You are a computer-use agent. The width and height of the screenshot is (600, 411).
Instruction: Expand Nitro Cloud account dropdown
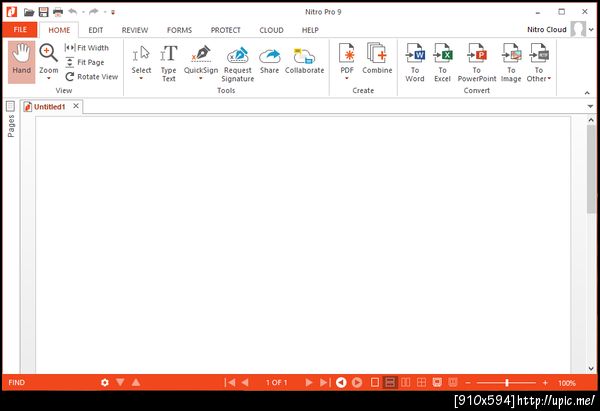(x=591, y=29)
